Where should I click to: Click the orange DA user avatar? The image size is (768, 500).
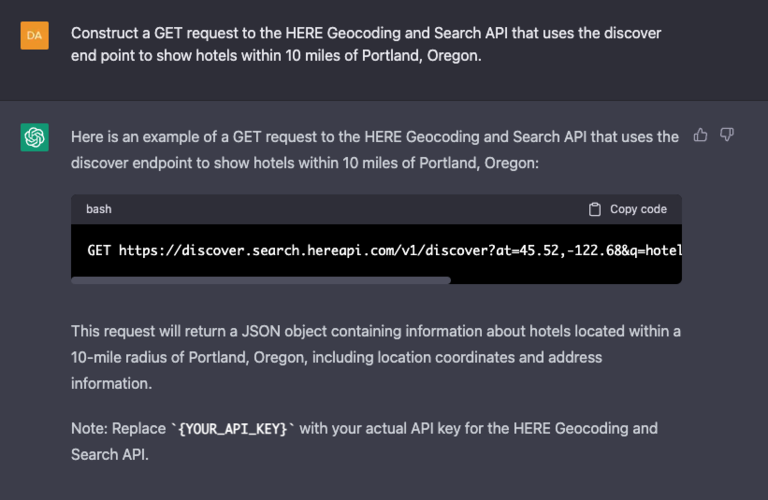[34, 35]
